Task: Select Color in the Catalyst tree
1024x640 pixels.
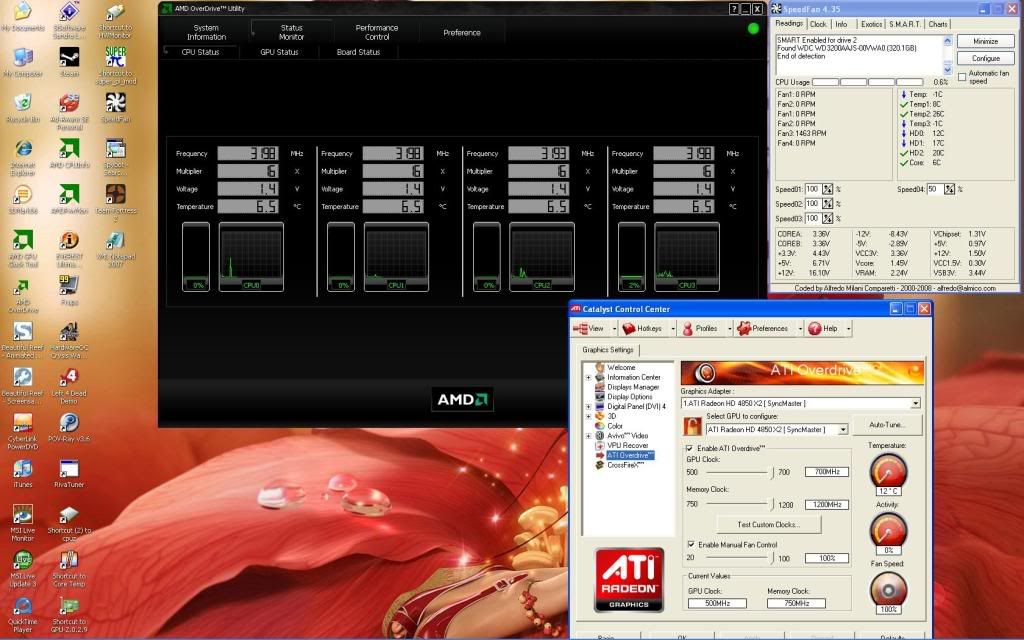Action: tap(615, 426)
